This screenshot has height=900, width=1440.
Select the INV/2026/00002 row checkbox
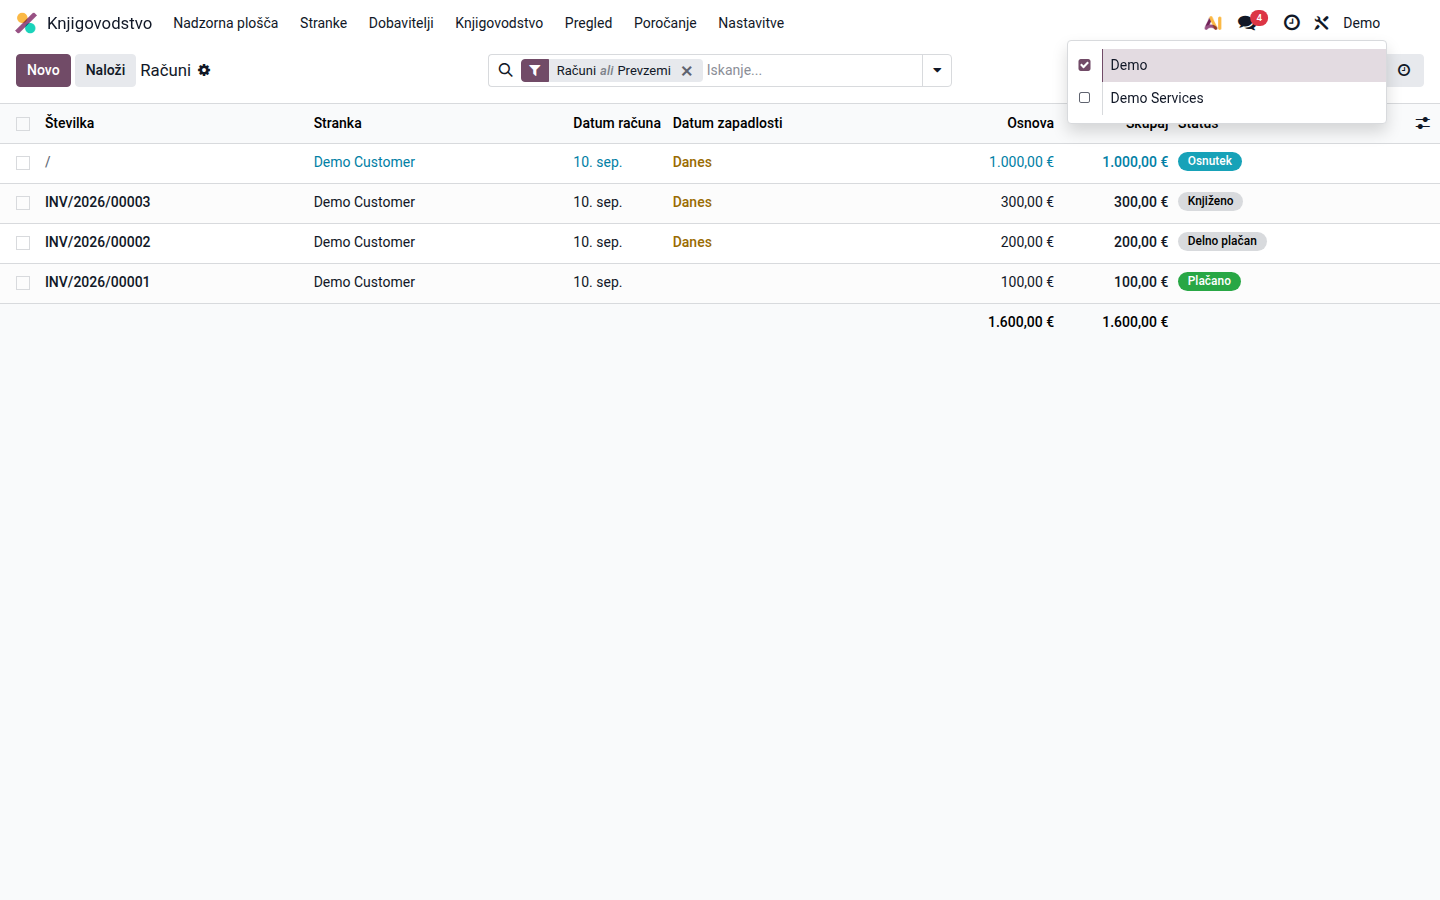23,243
